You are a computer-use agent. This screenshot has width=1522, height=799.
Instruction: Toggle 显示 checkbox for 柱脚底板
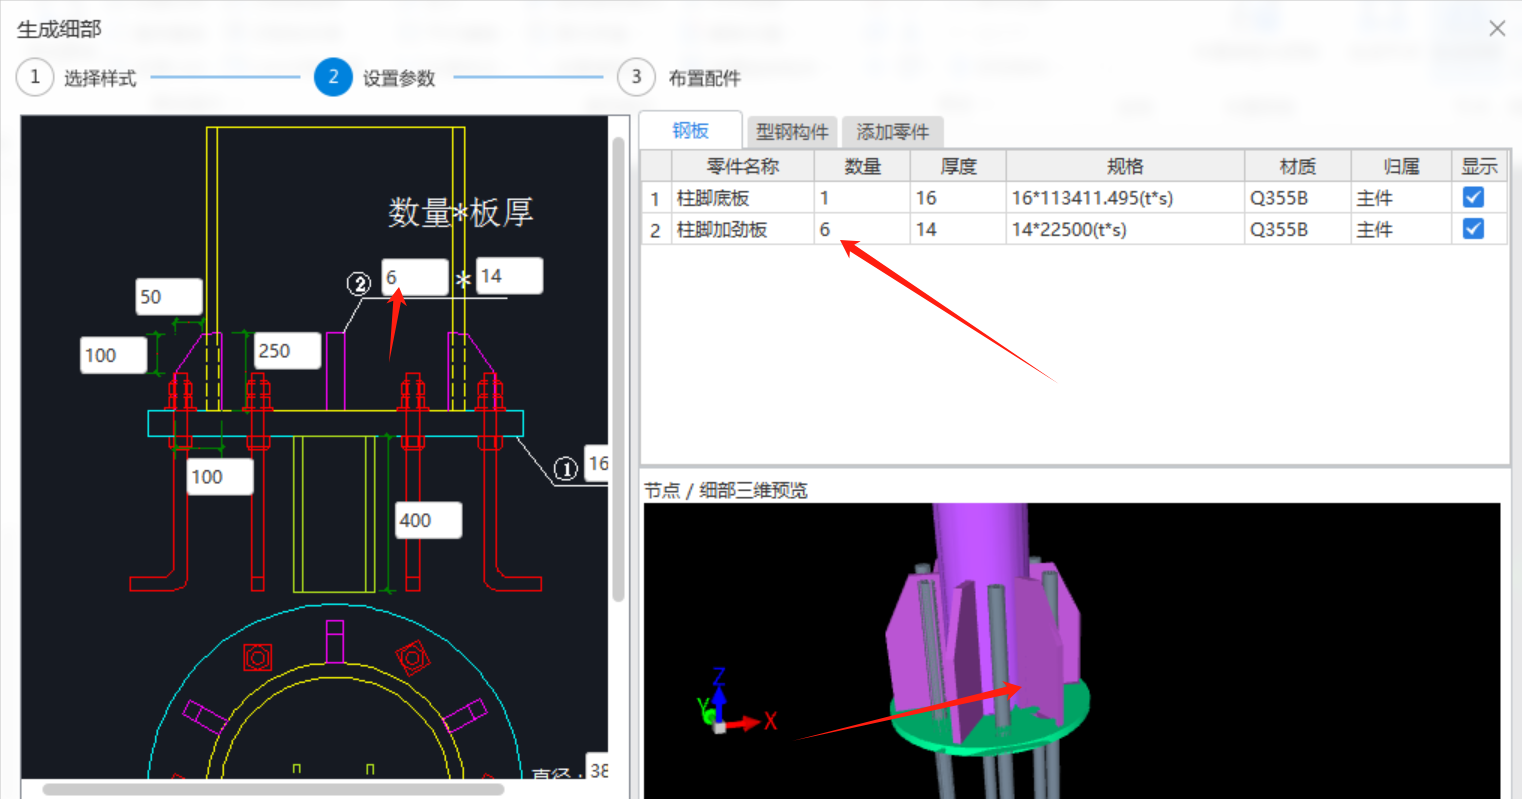pos(1473,197)
